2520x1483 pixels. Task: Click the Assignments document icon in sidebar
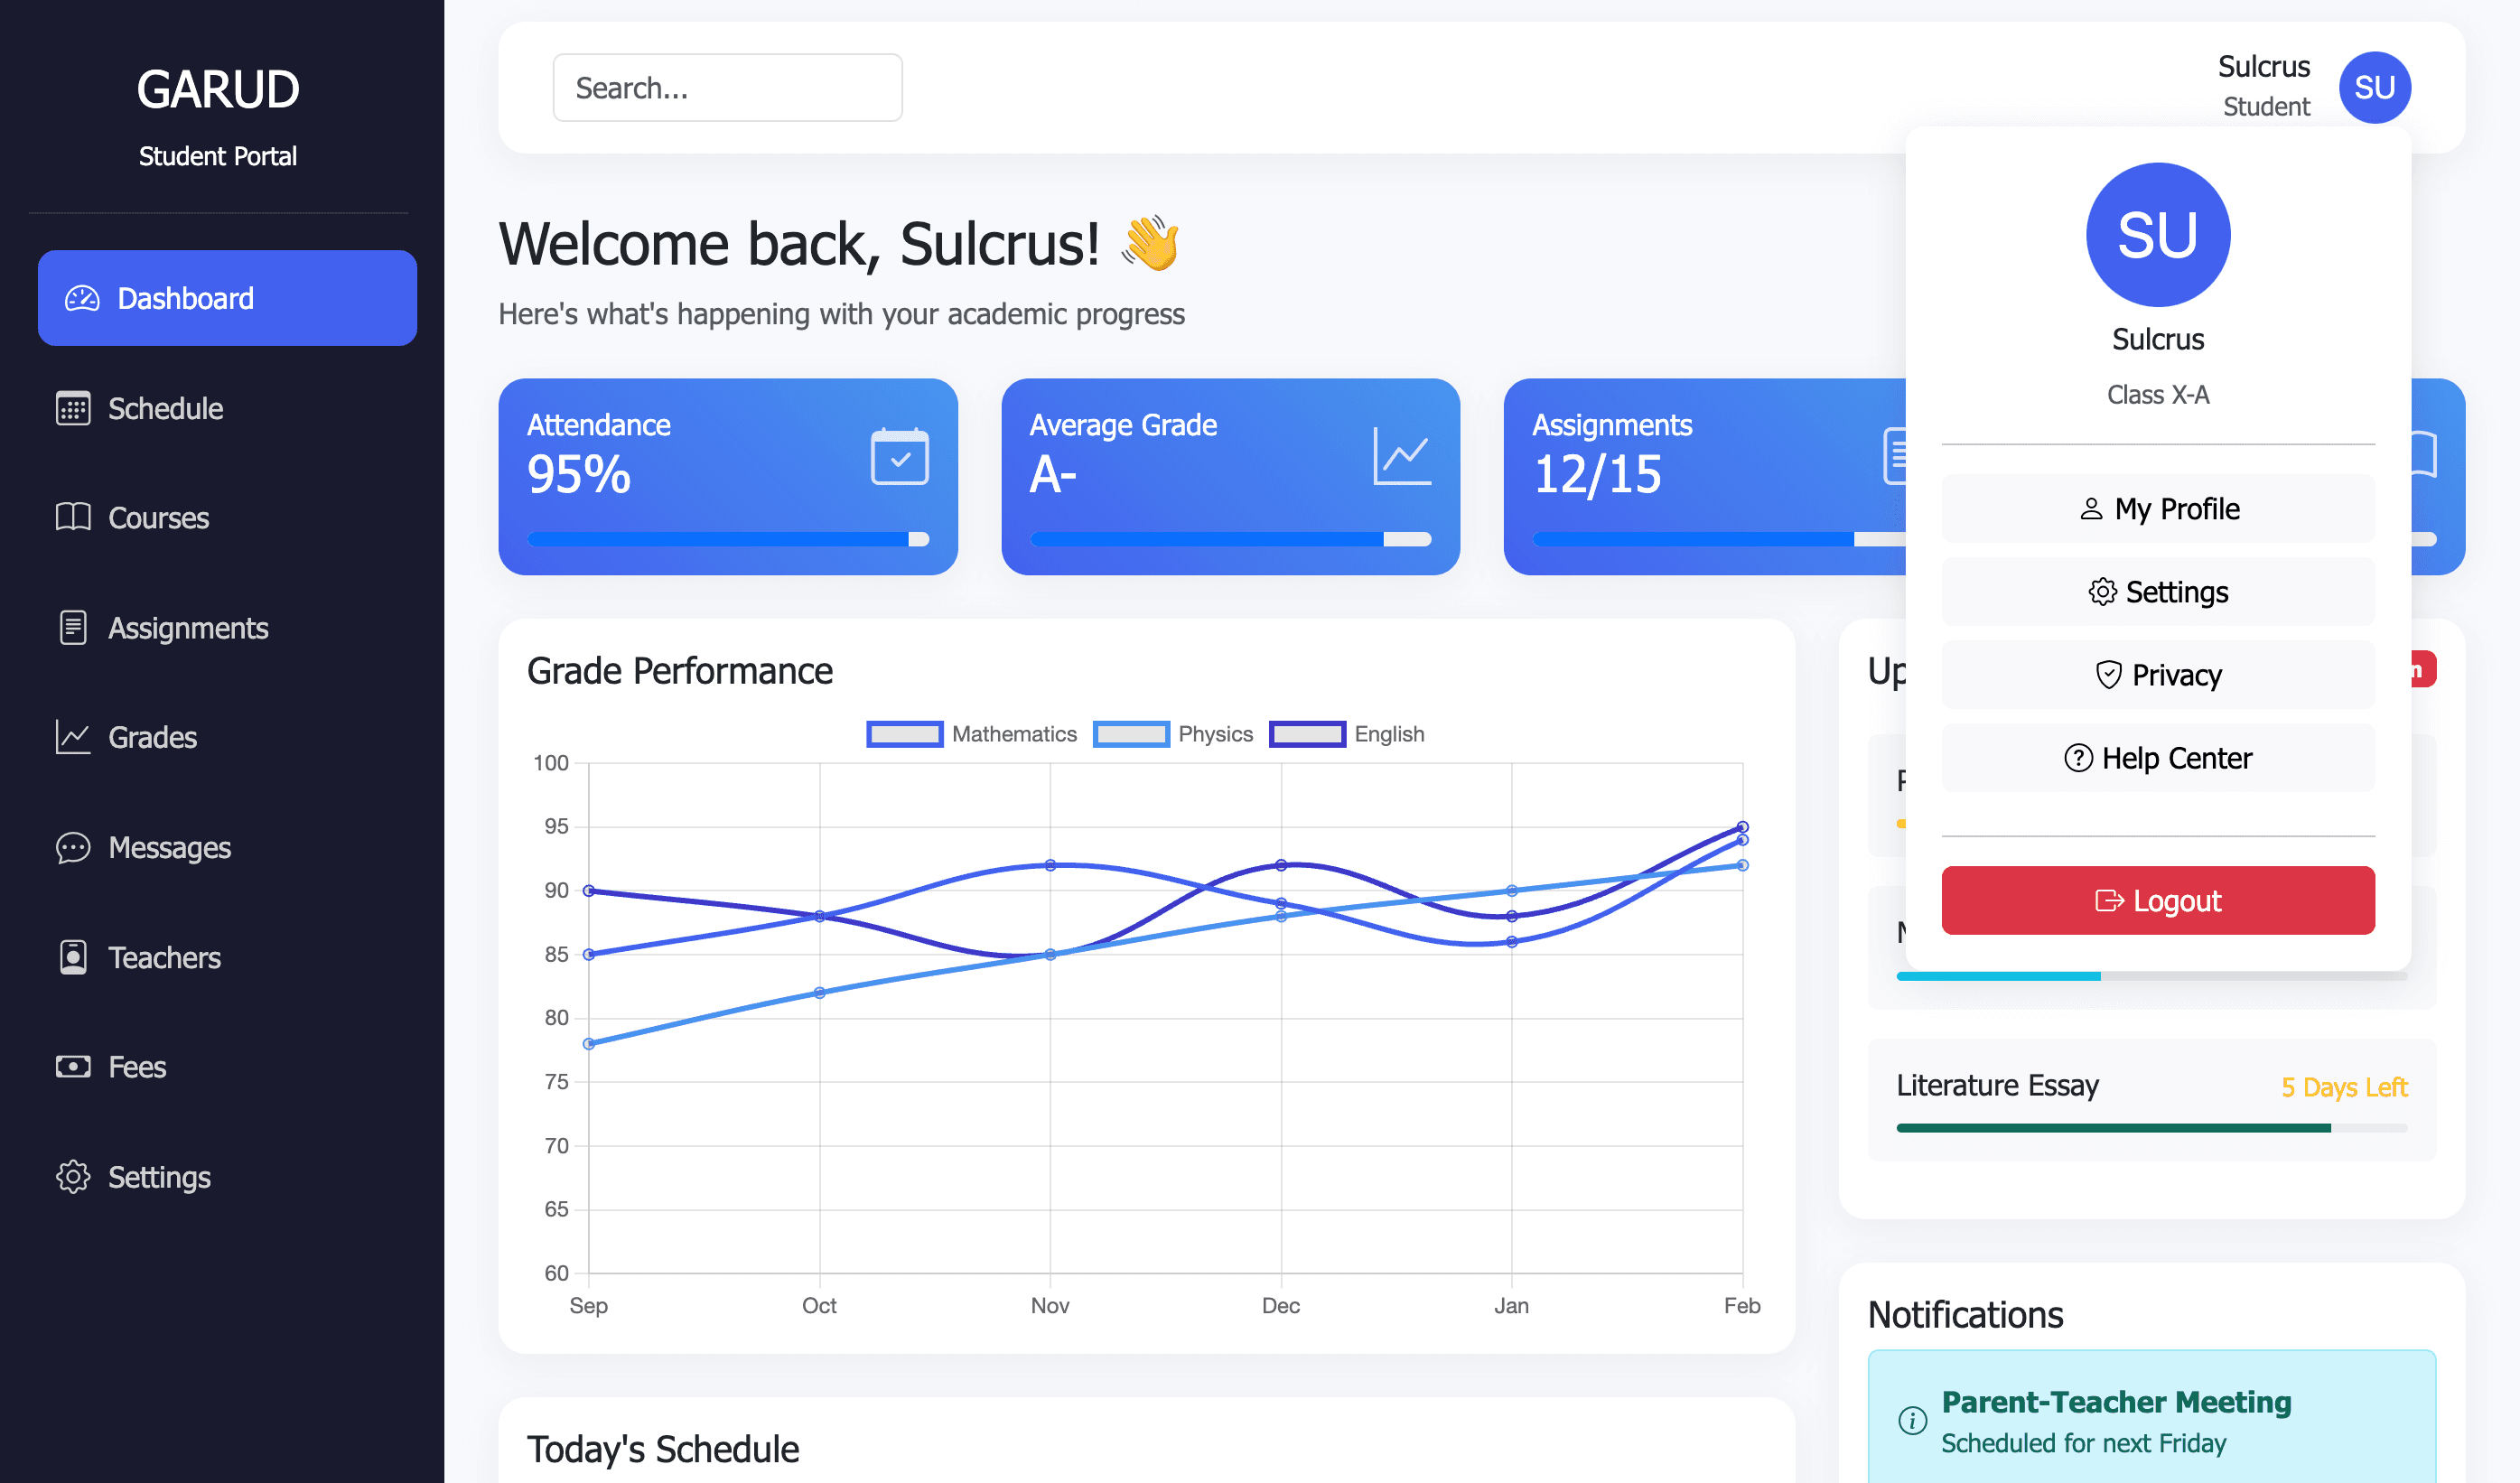[73, 628]
